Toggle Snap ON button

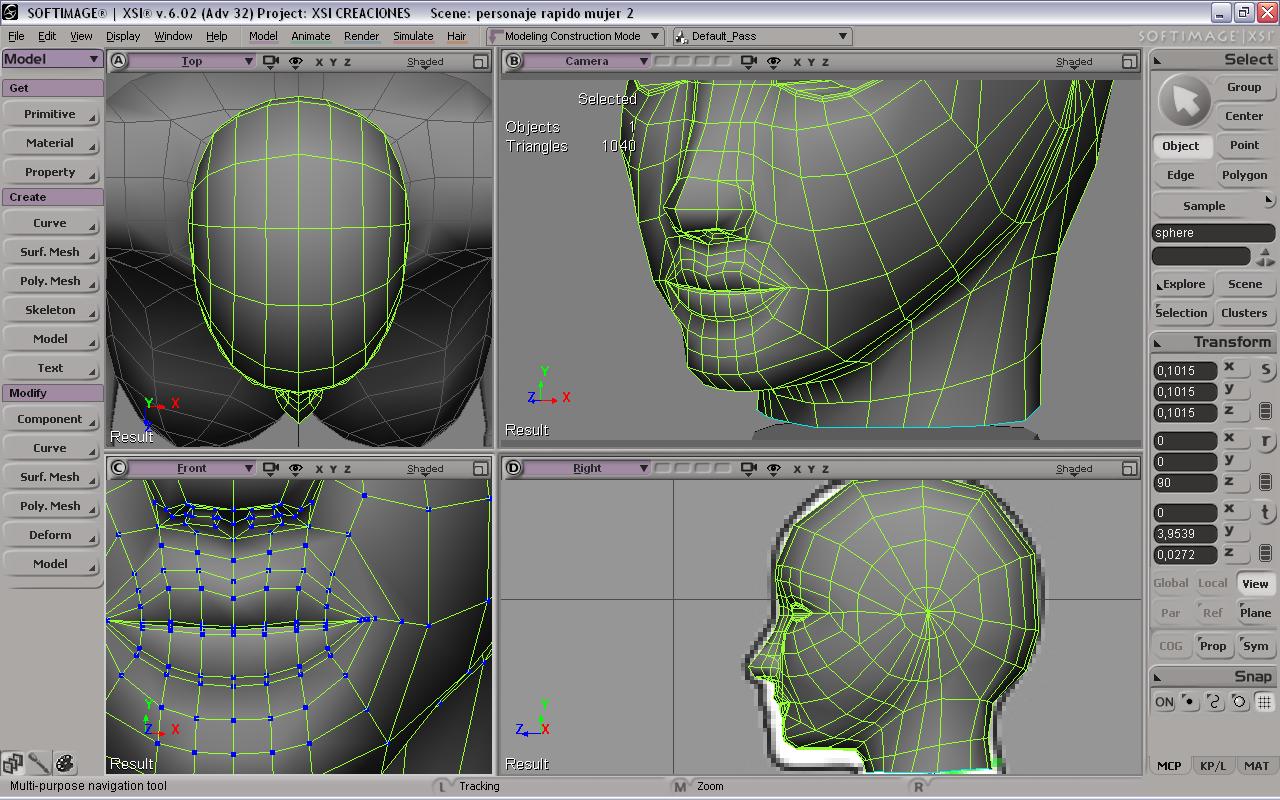click(x=1164, y=702)
